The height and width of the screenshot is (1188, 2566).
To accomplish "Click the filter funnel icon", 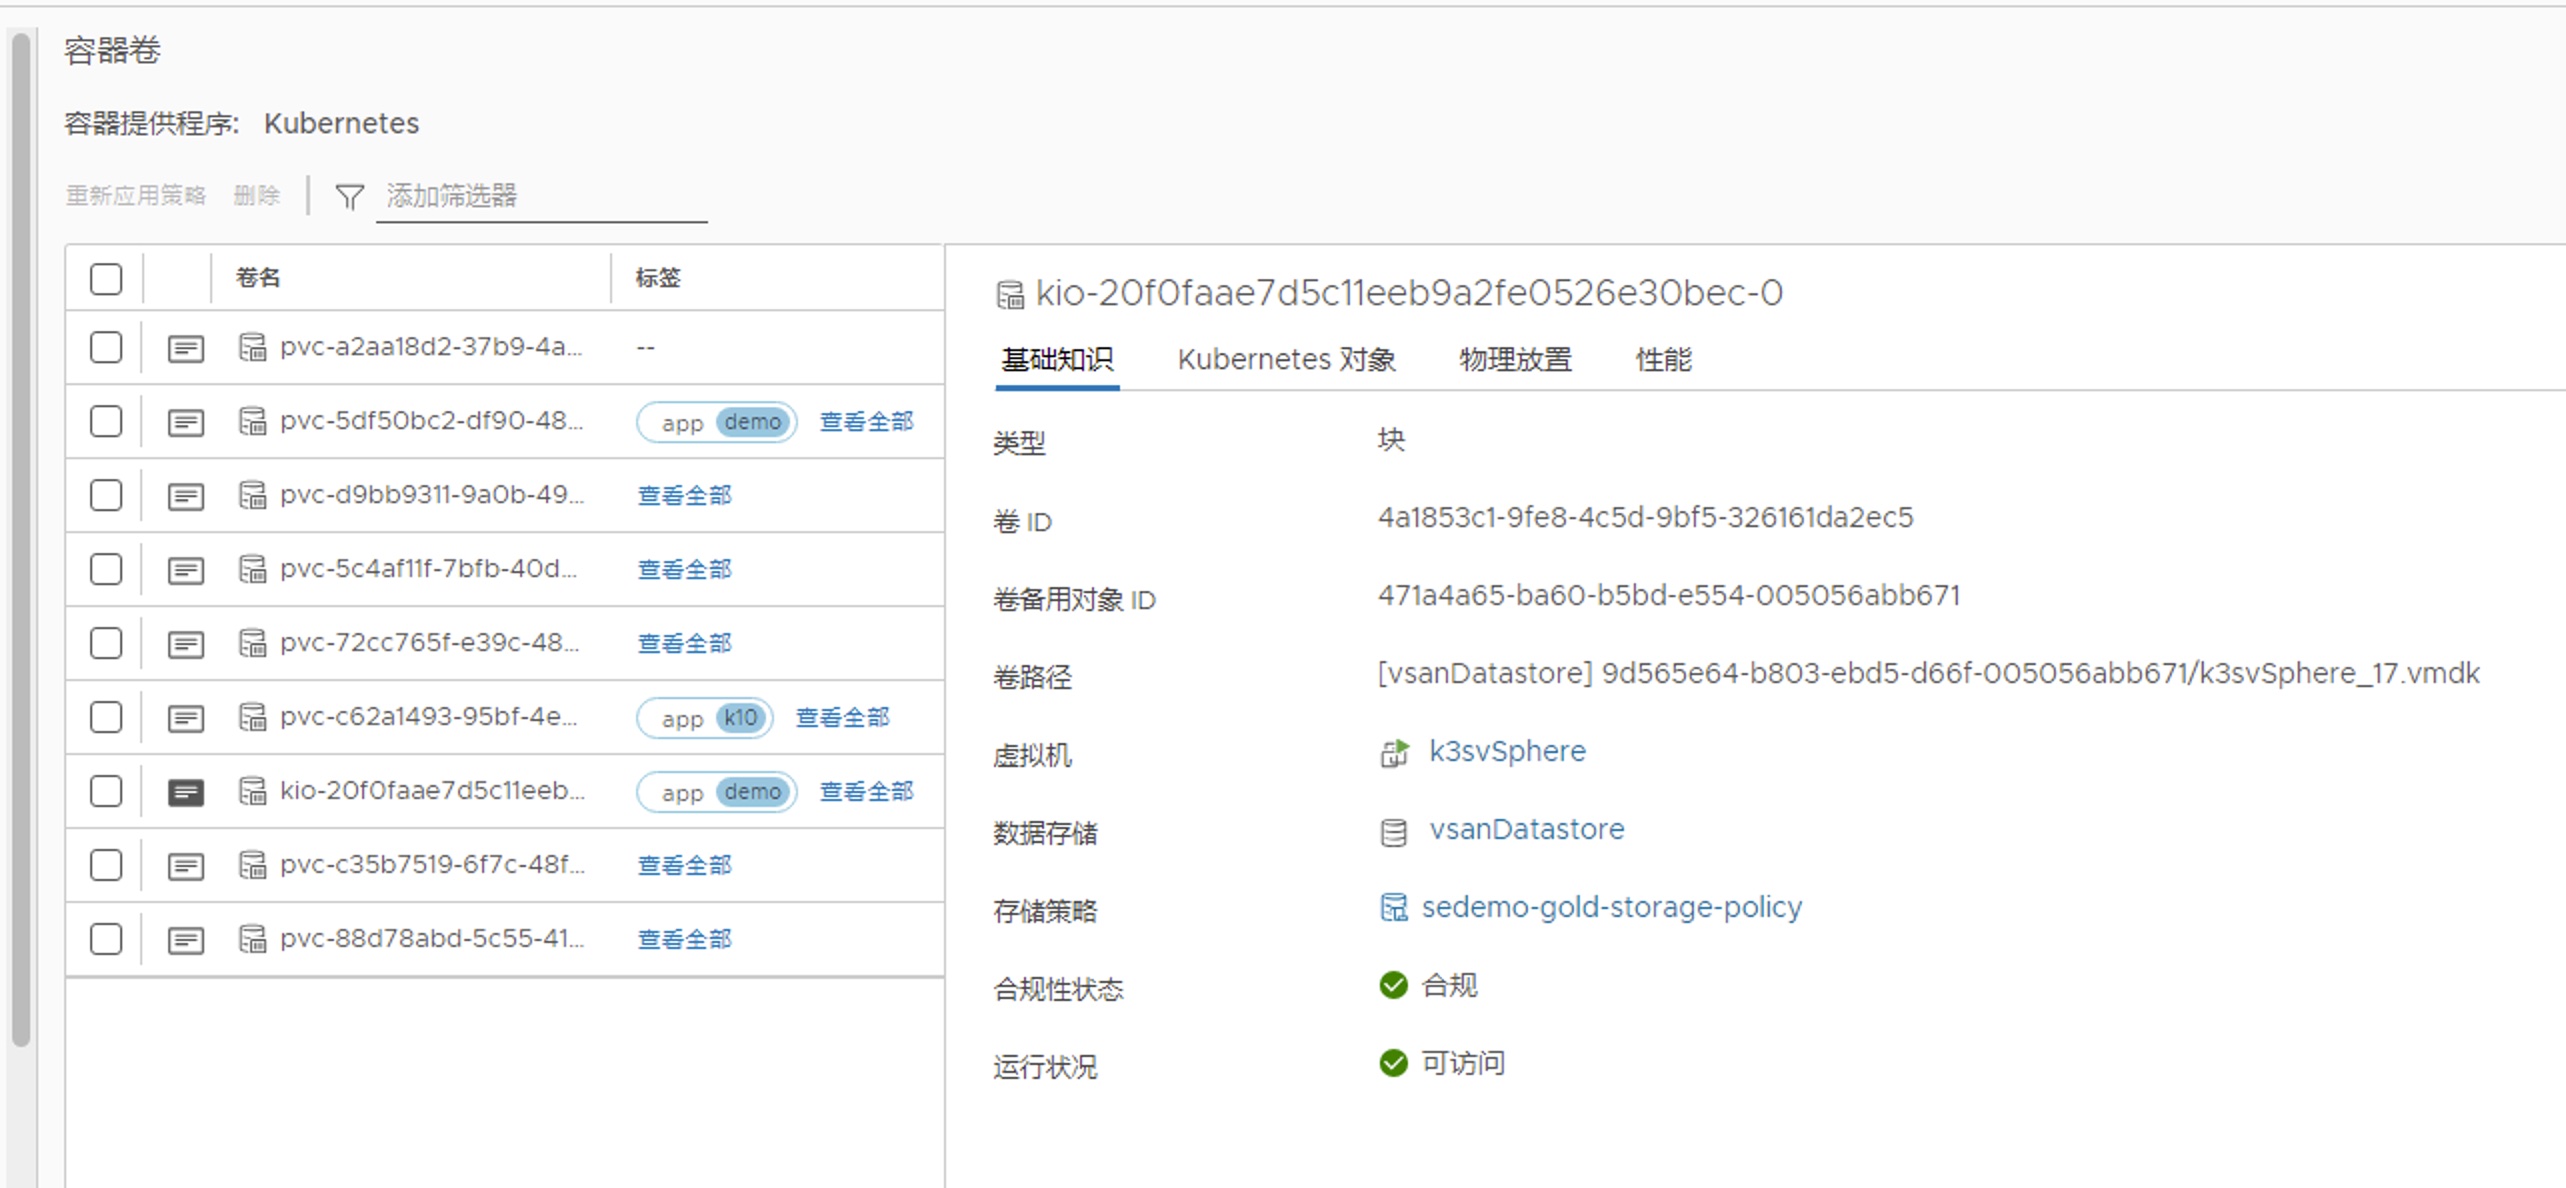I will (349, 197).
